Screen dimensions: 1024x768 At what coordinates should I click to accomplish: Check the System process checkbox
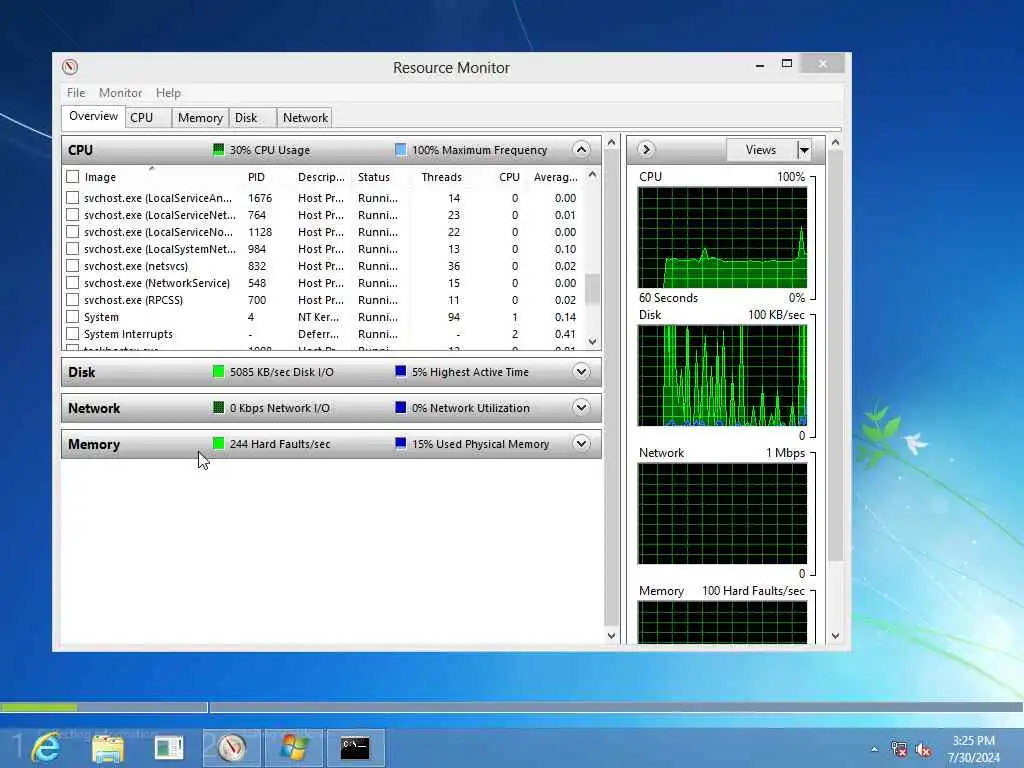point(72,316)
